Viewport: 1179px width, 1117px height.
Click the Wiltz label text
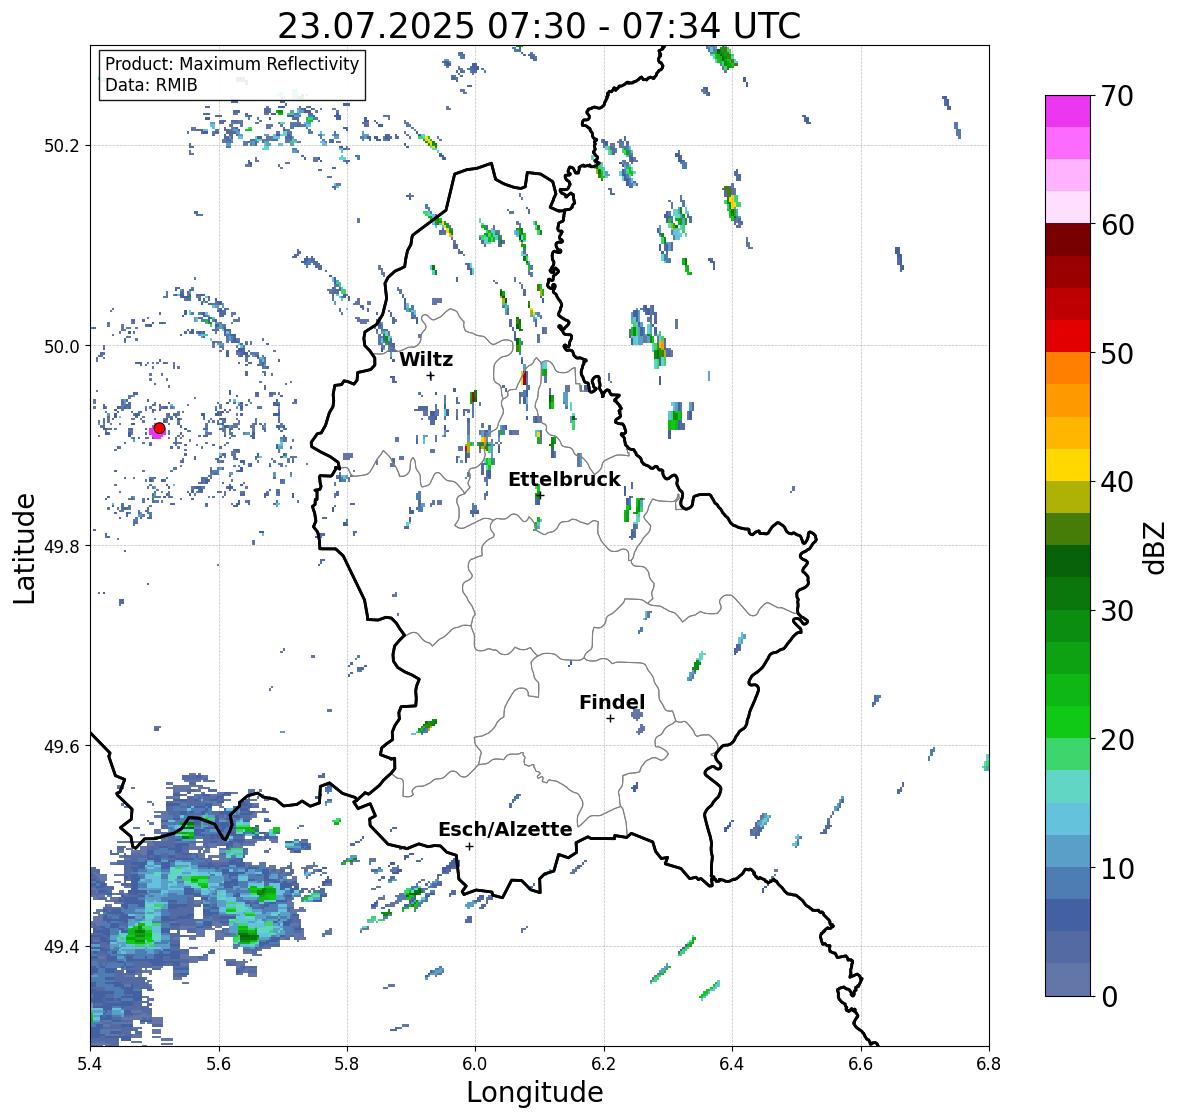point(426,359)
